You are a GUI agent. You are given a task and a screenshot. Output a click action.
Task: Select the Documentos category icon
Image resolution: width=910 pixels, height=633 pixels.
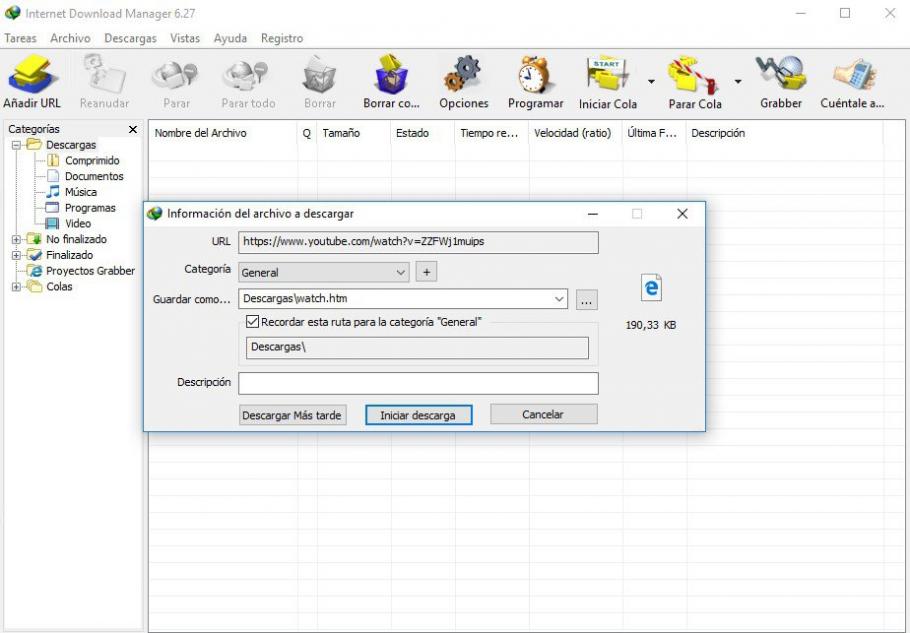pos(53,176)
